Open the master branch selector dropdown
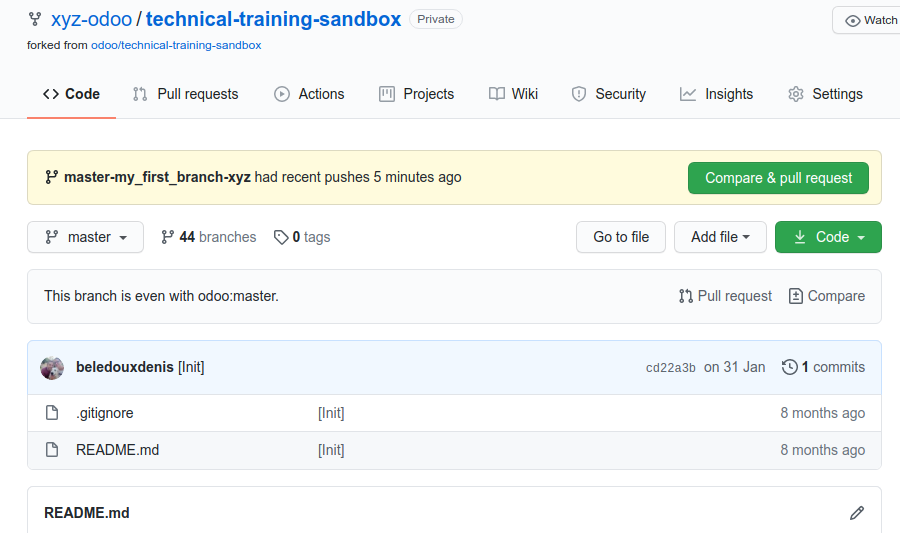Viewport: 900px width, 533px height. point(86,237)
